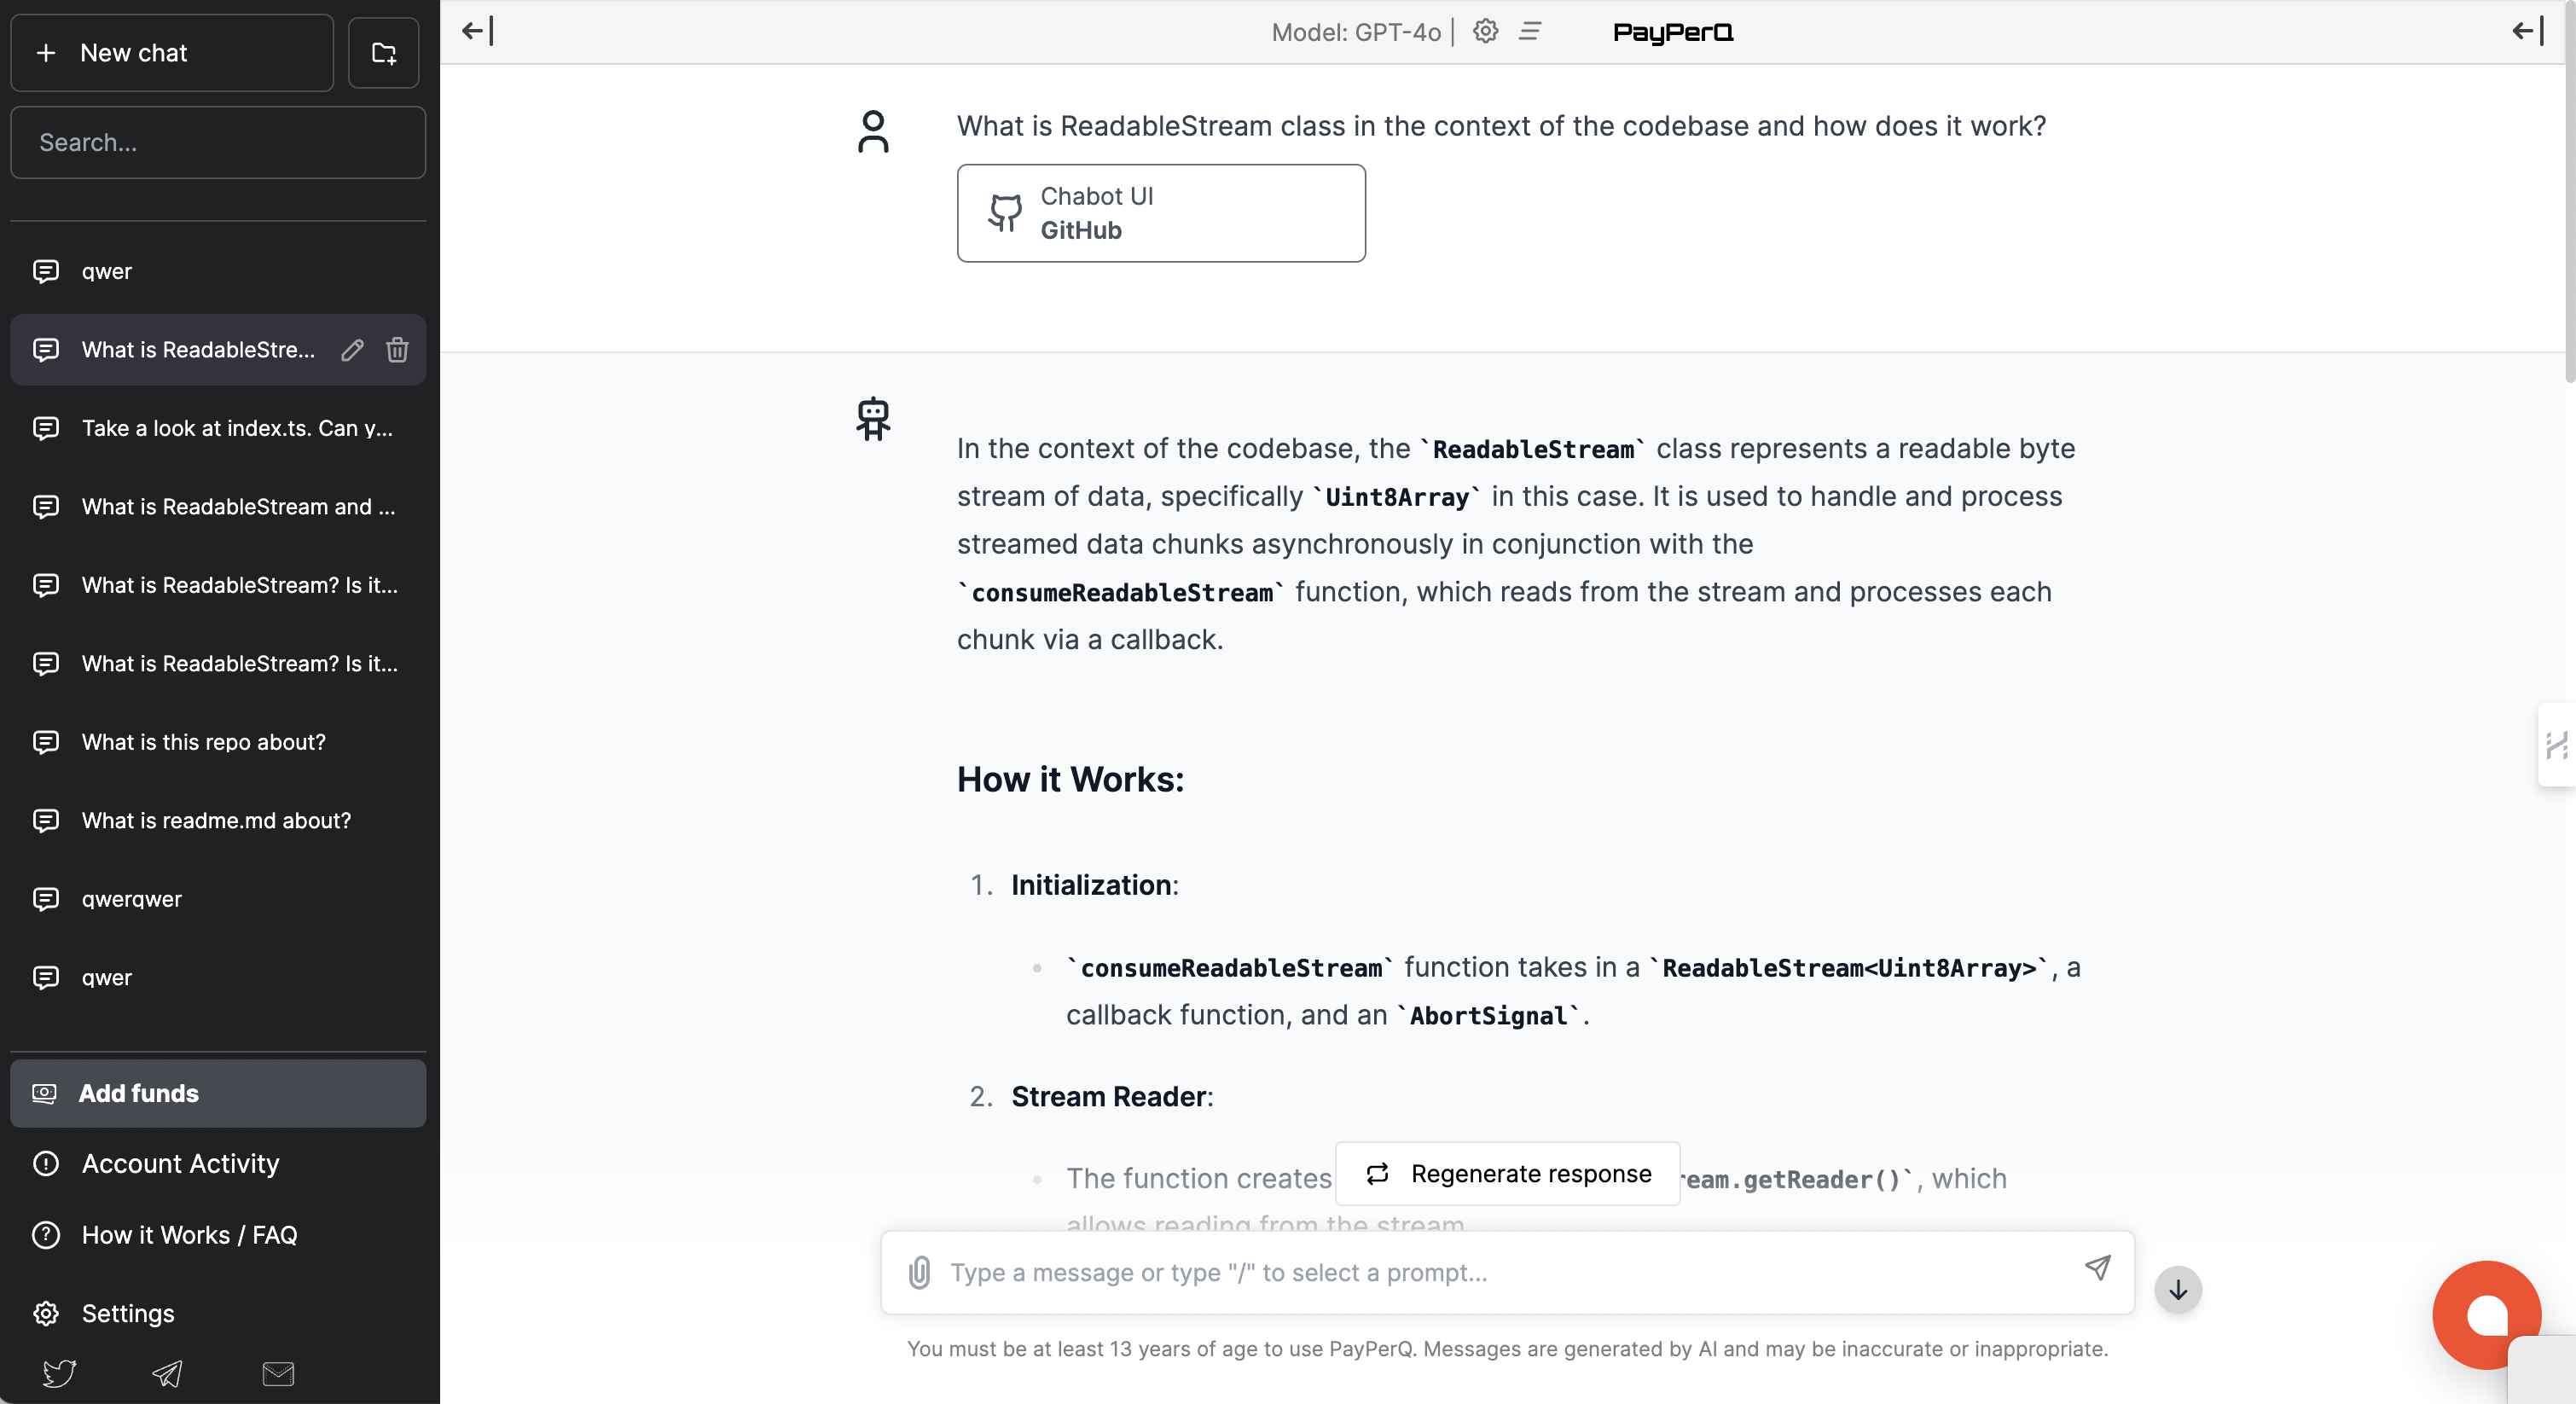Focus the Search chats input field
This screenshot has height=1404, width=2576.
[x=218, y=143]
